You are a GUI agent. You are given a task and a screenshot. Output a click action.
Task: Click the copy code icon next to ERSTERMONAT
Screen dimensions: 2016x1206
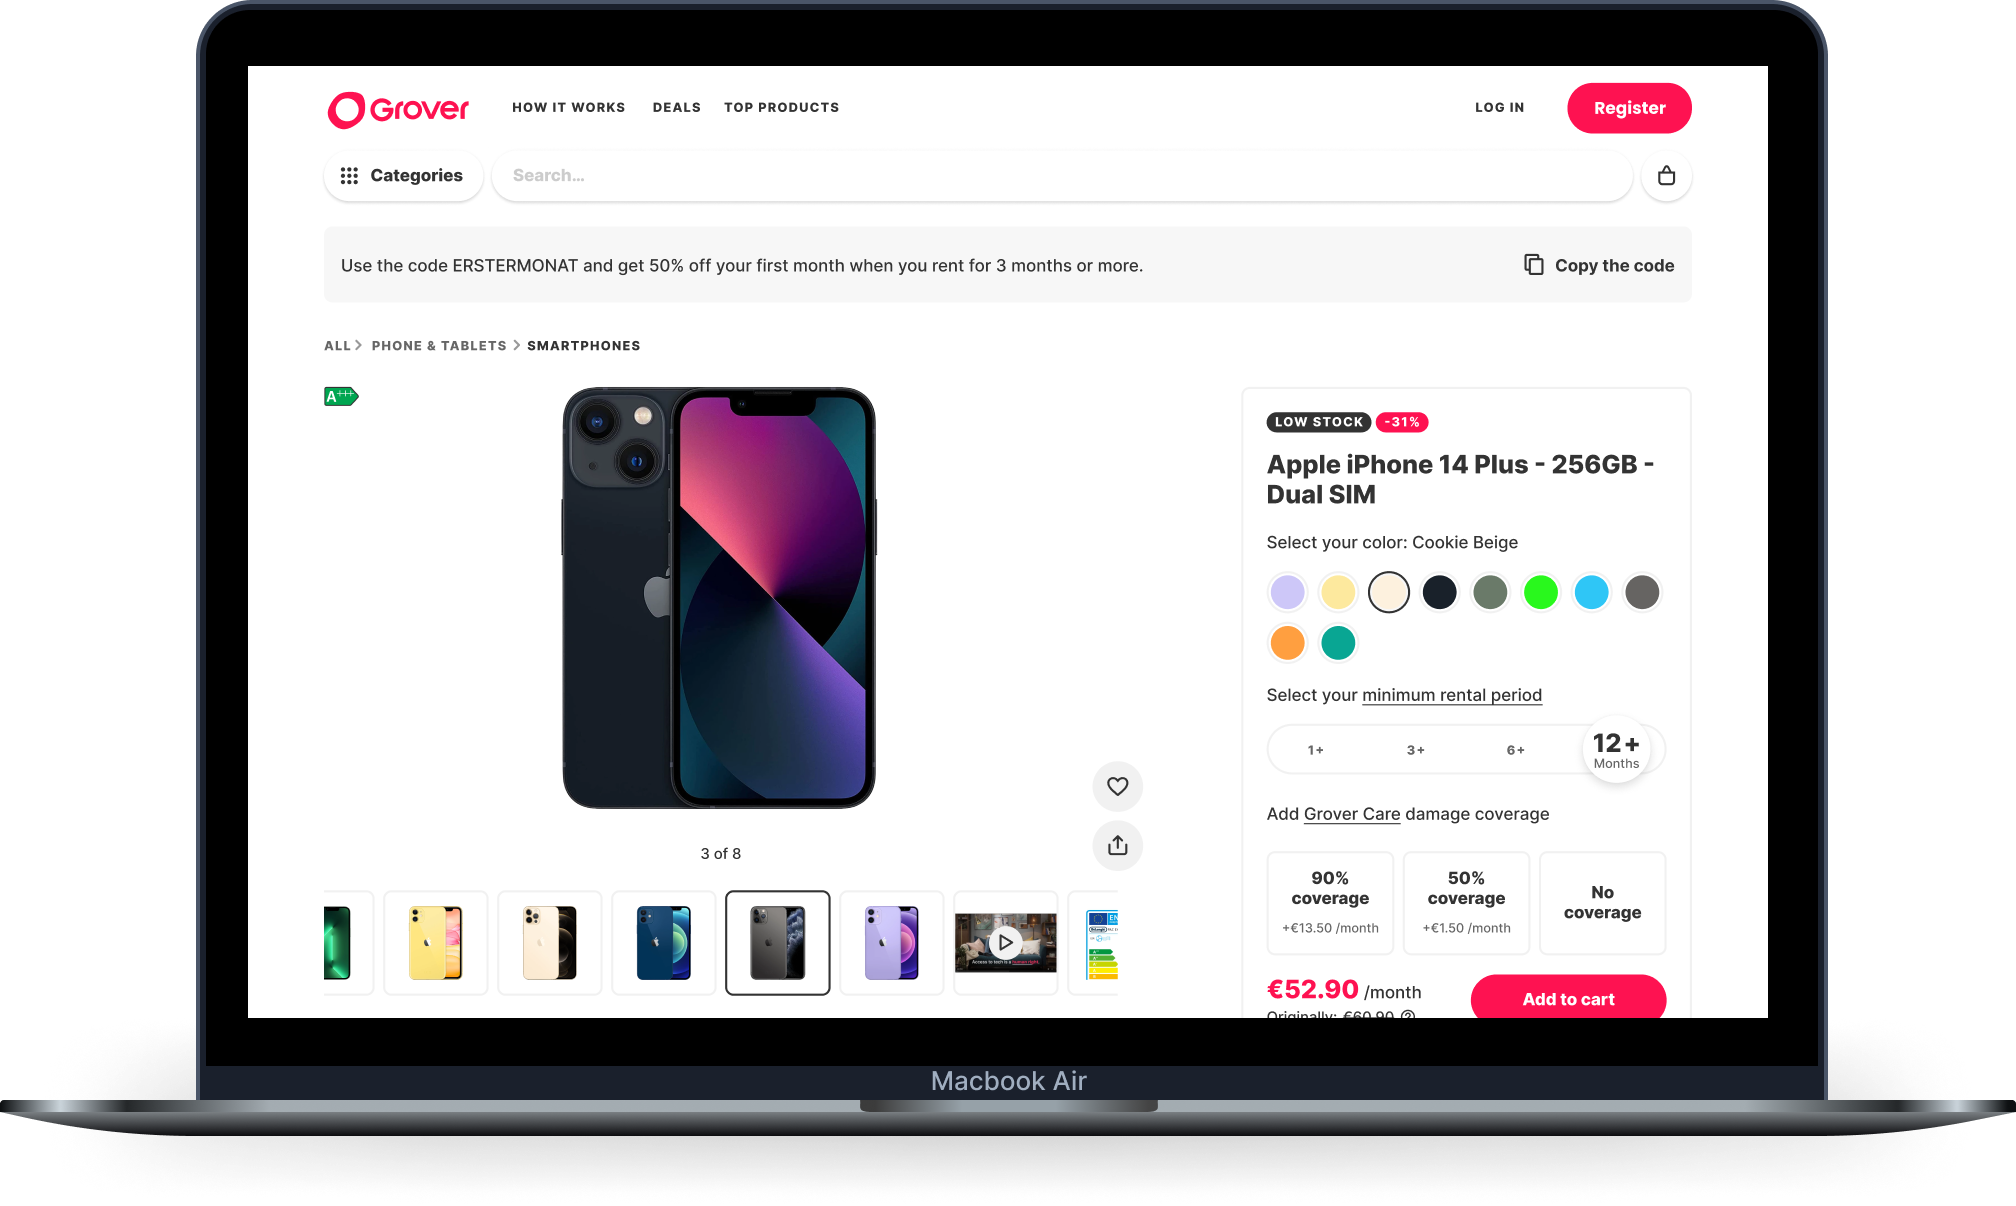tap(1532, 264)
